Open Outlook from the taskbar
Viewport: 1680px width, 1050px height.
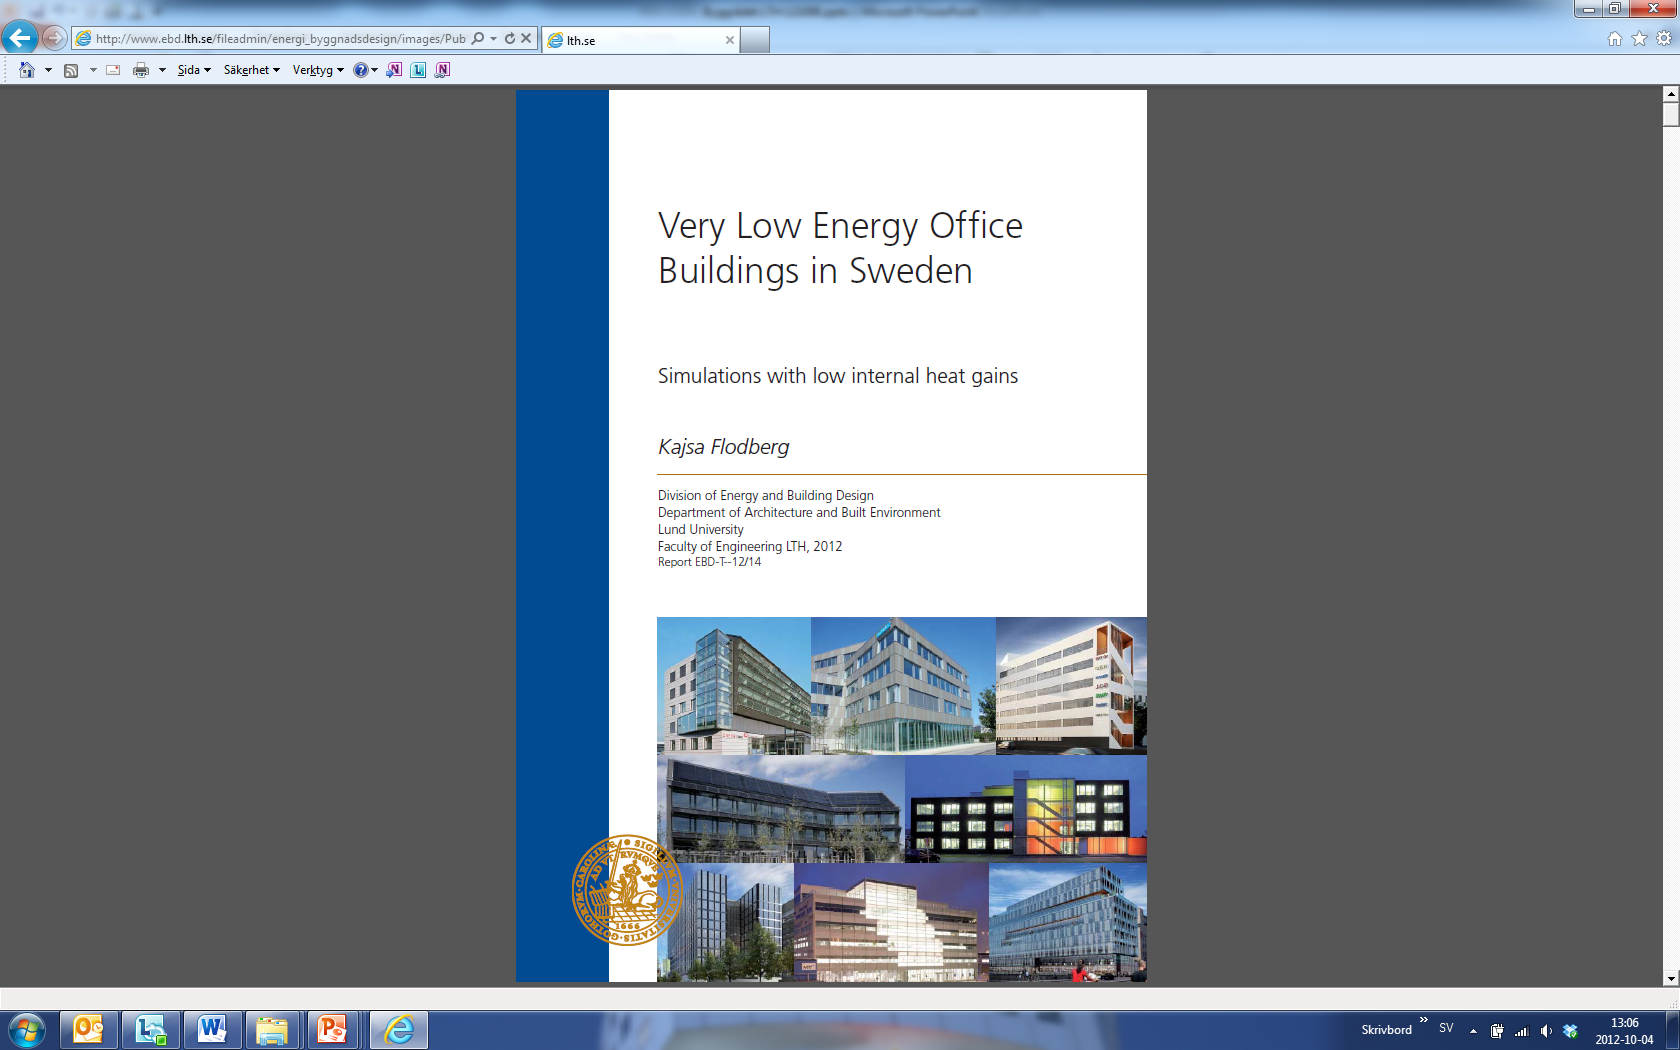point(89,1030)
